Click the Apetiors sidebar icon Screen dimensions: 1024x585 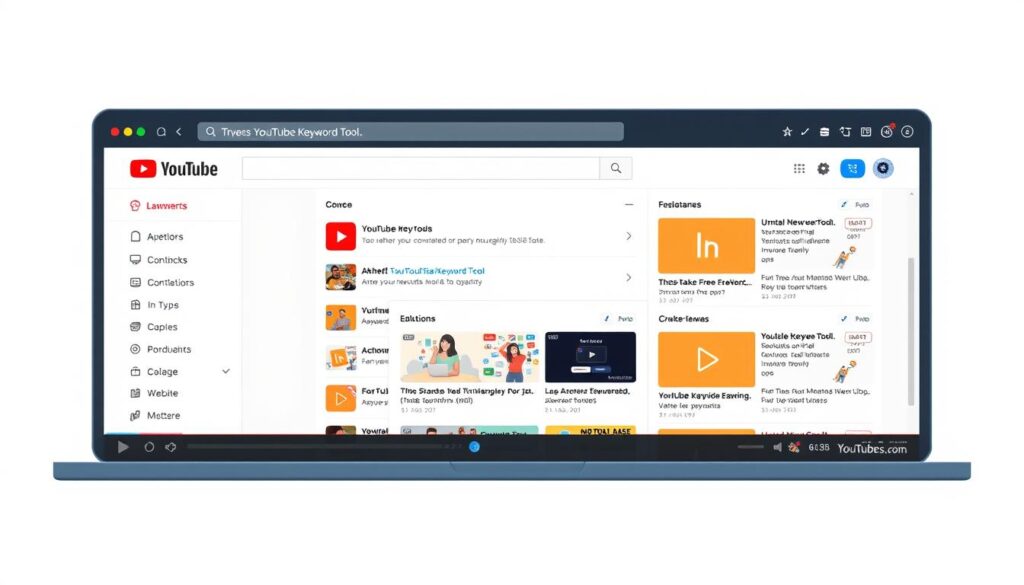tap(135, 236)
